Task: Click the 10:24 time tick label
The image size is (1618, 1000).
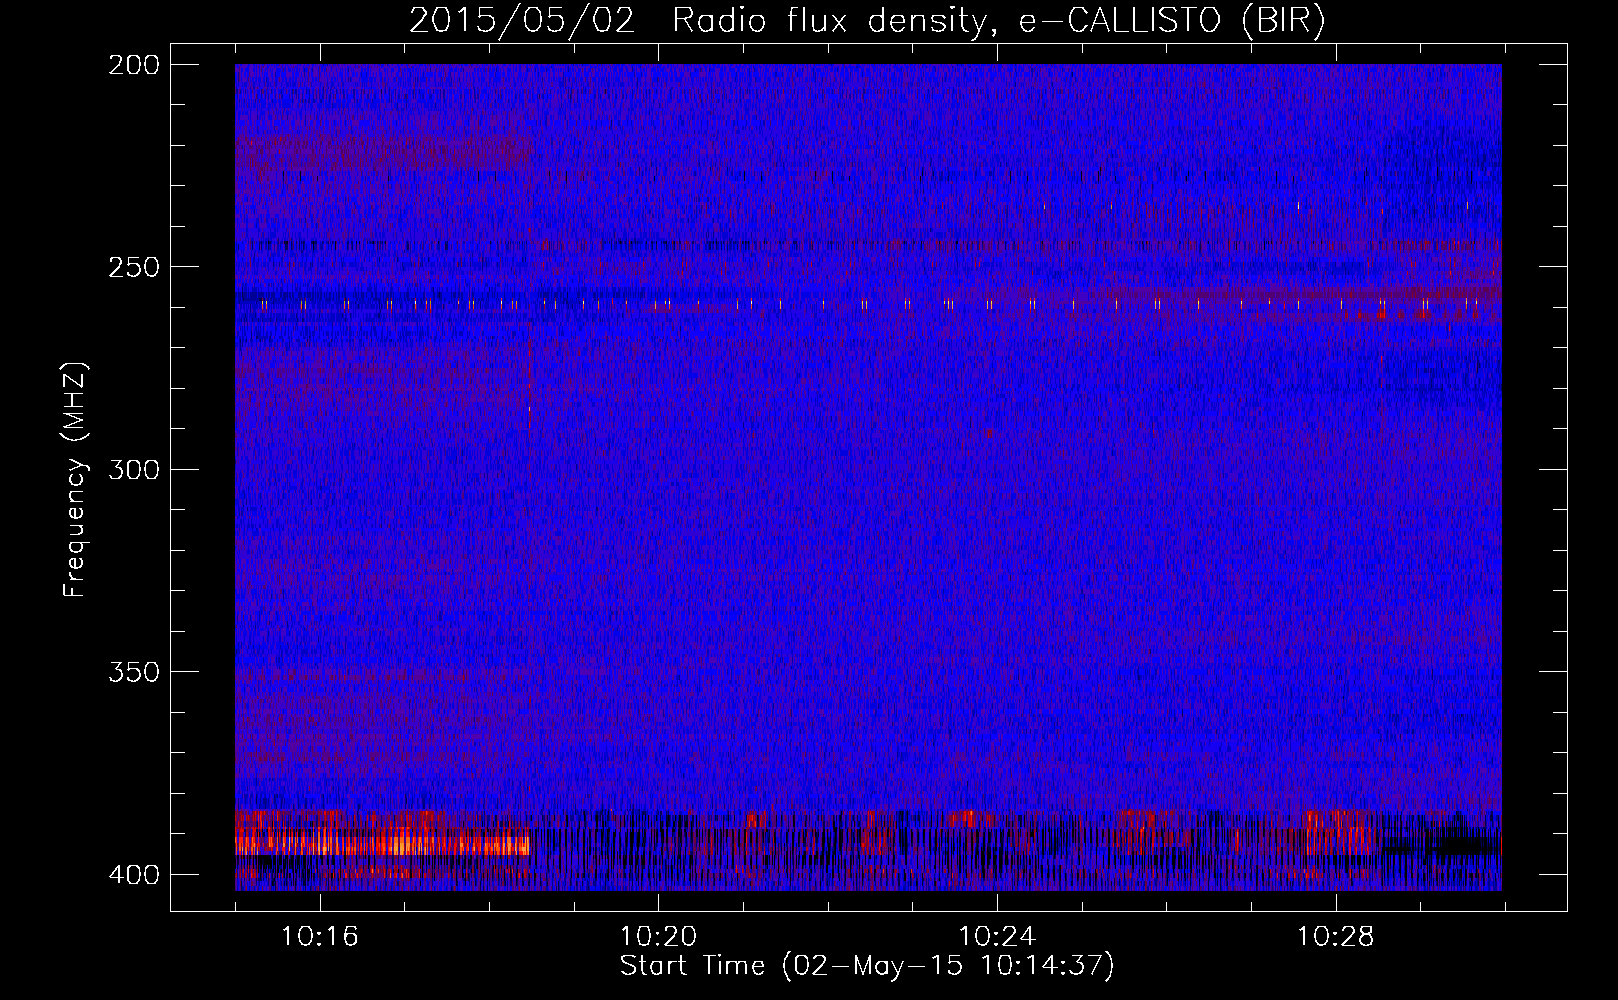Action: [997, 937]
